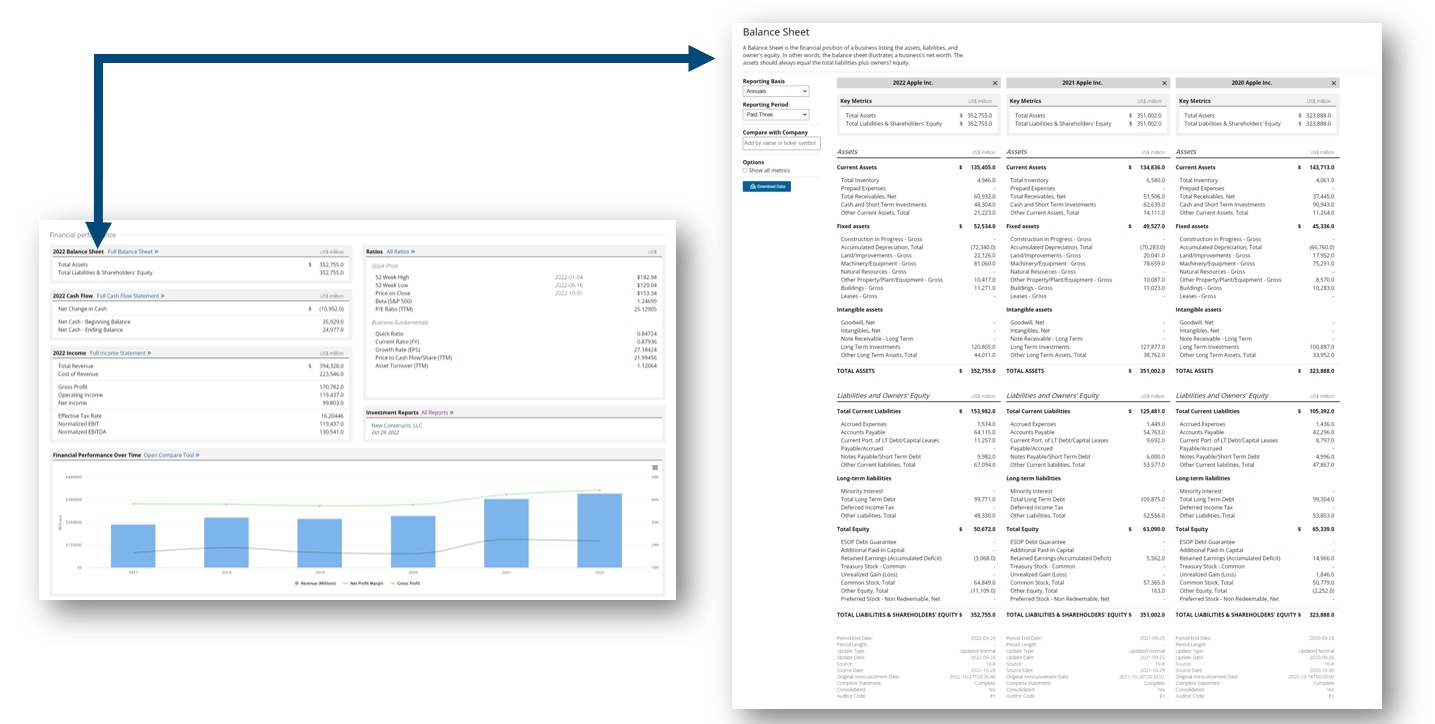Click the 52 Week Low row
Viewport: 1435px width, 724px height.
pos(514,285)
